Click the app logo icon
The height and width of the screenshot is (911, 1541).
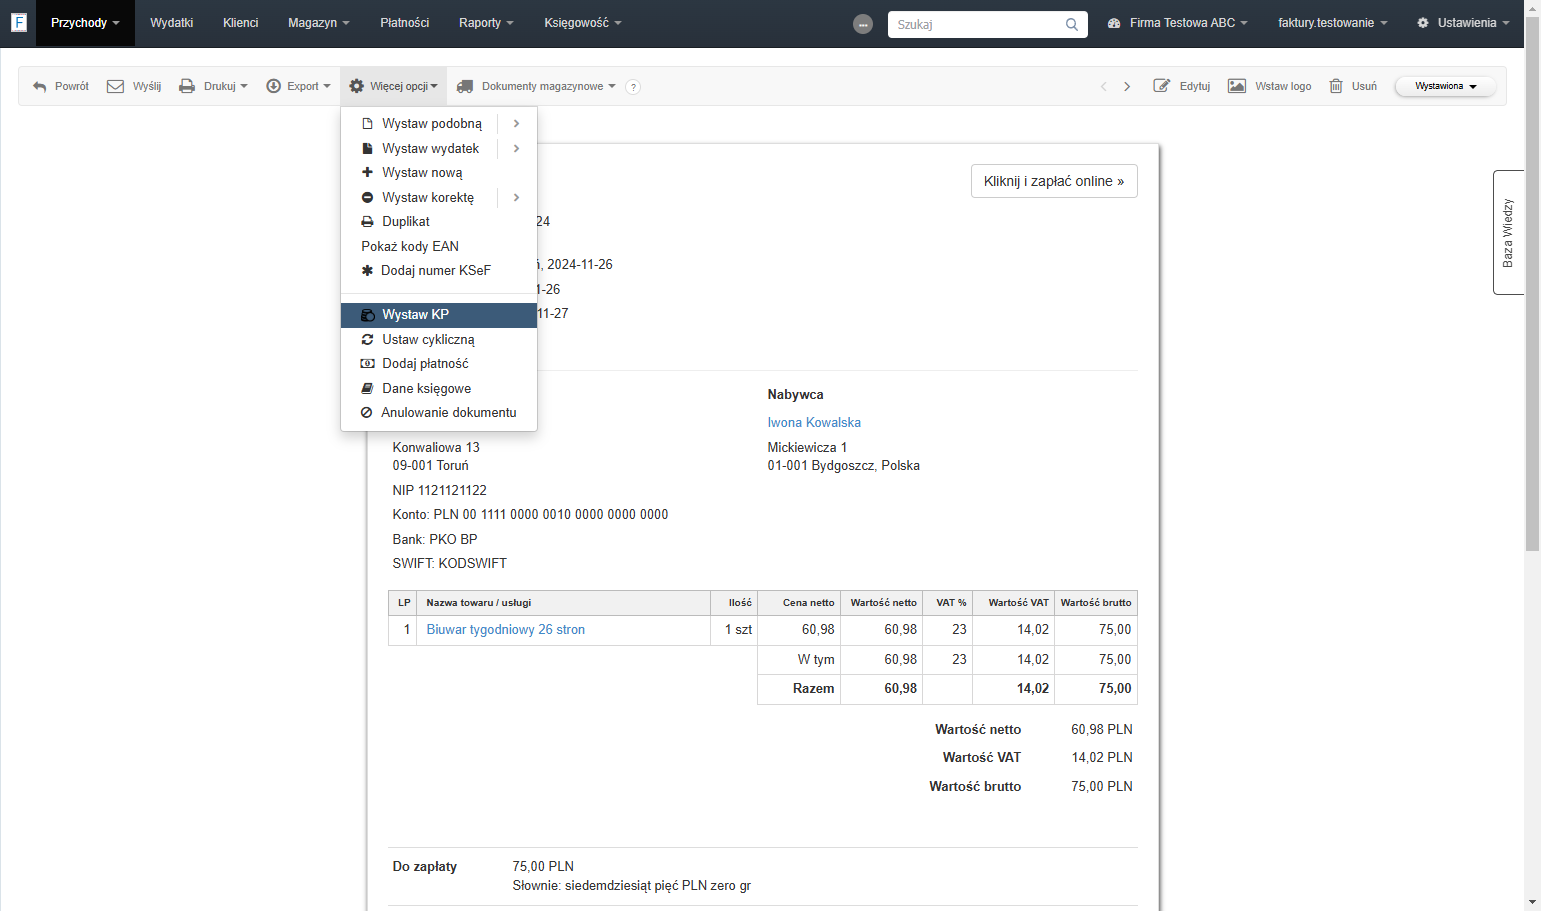pos(18,22)
